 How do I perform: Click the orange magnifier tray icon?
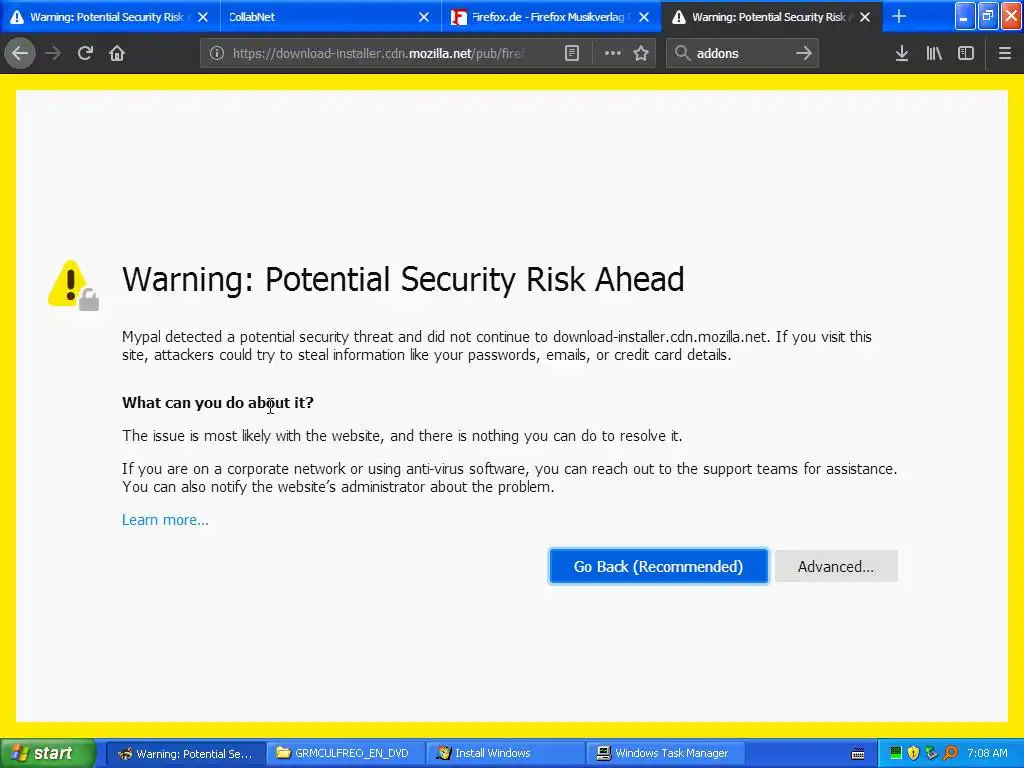950,753
